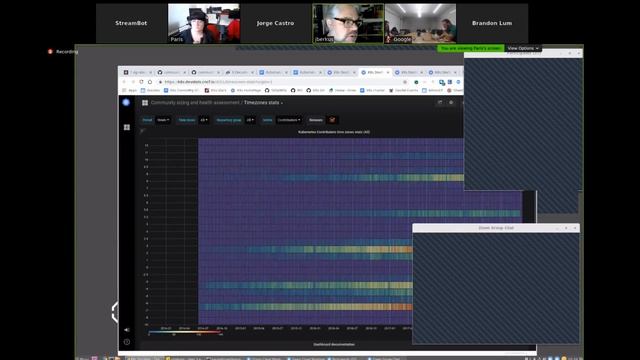Click 'Community sizing and health assessment' breadcrumb
This screenshot has width=640, height=360.
pyautogui.click(x=195, y=103)
